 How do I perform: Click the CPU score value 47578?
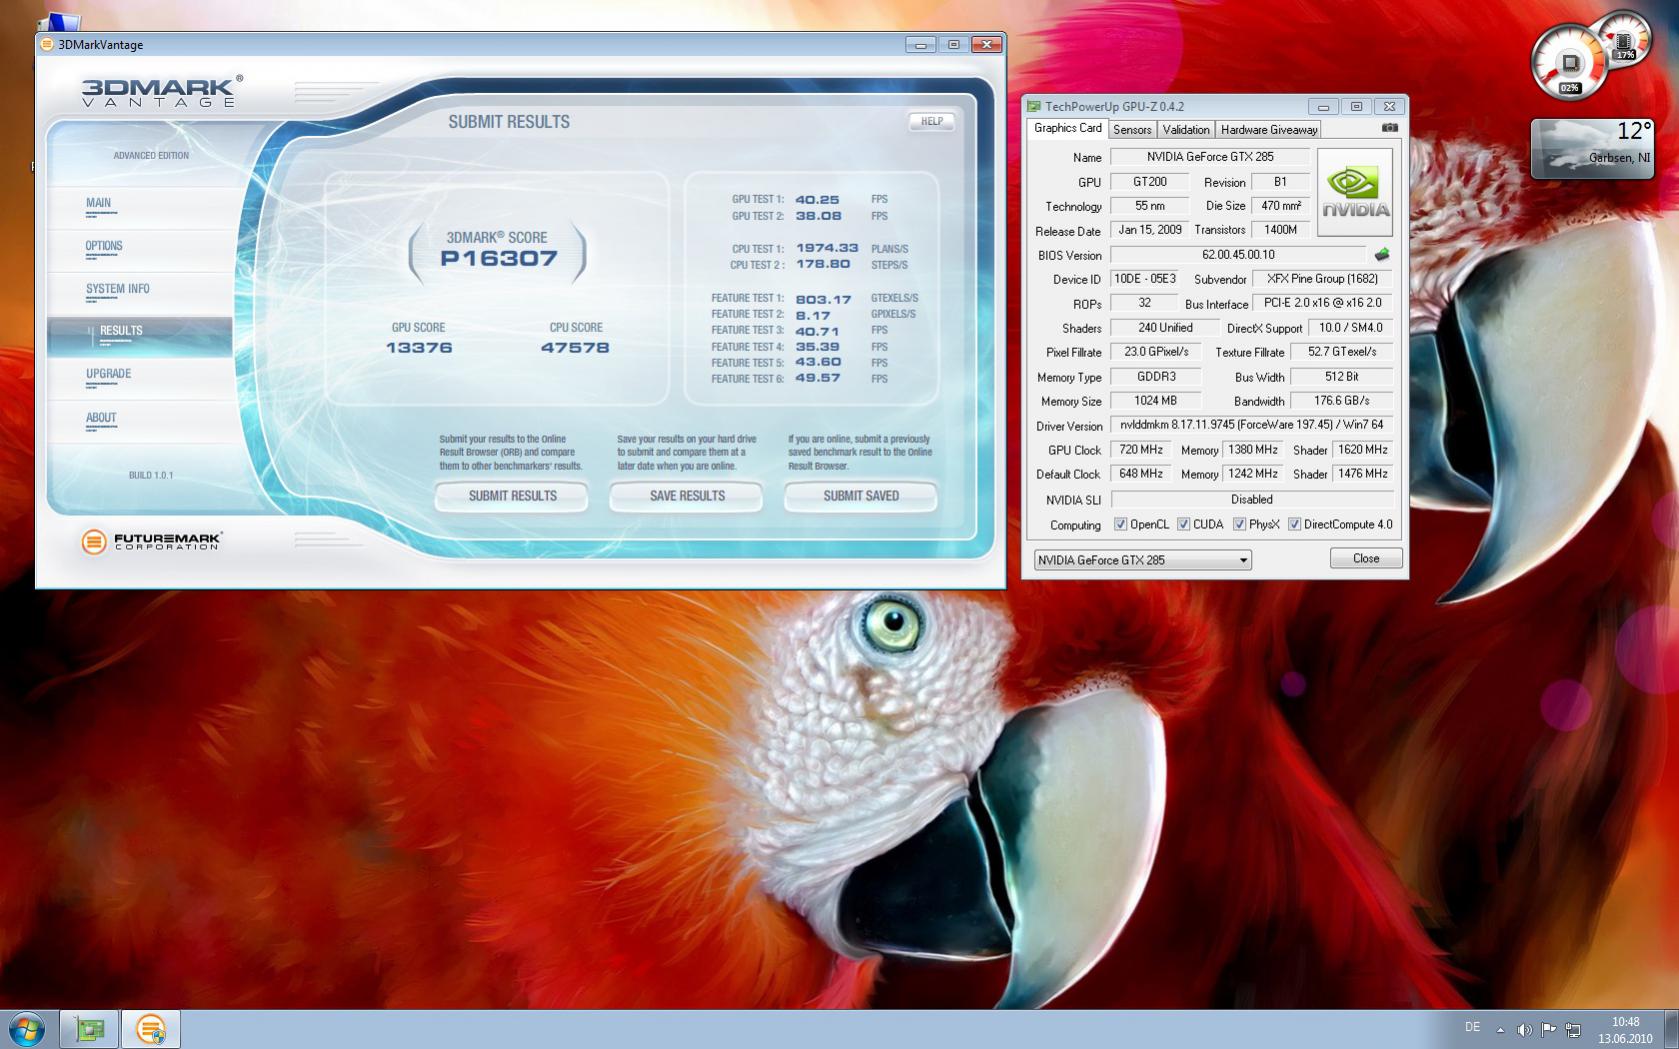pos(575,348)
